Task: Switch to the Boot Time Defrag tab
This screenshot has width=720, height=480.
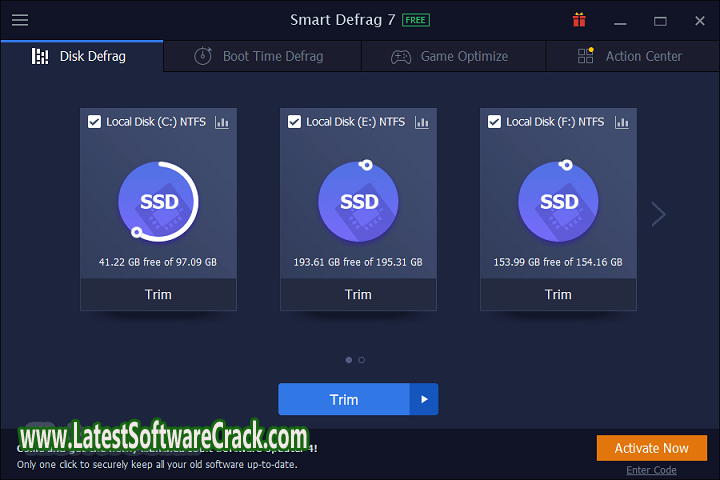Action: click(x=259, y=56)
